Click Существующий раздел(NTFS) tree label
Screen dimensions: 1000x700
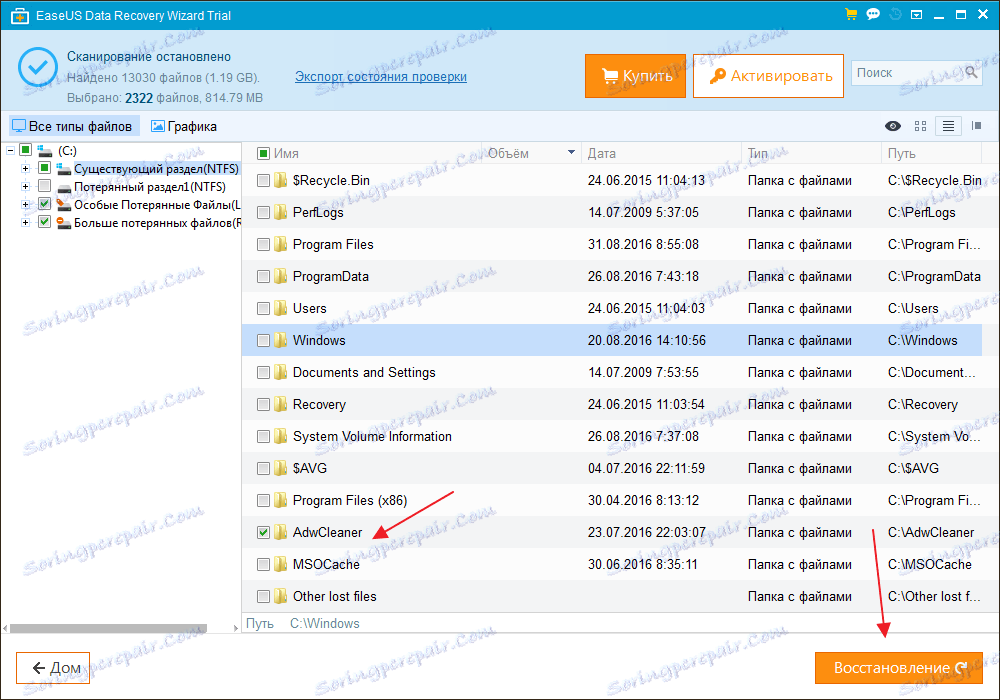click(156, 169)
